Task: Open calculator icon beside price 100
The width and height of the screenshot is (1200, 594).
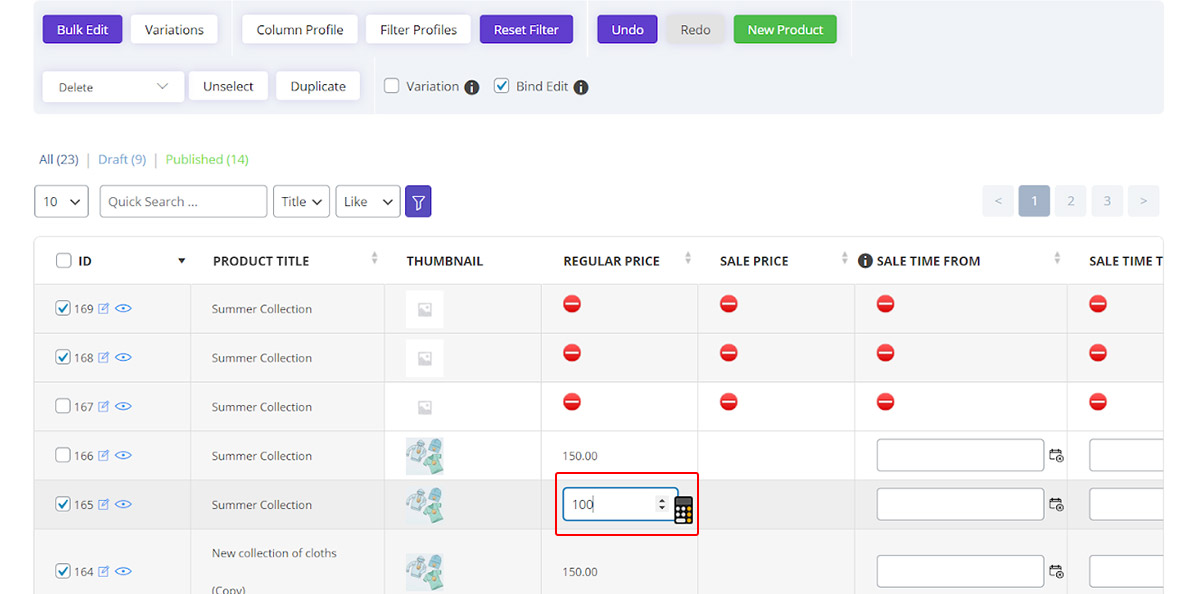Action: [683, 510]
